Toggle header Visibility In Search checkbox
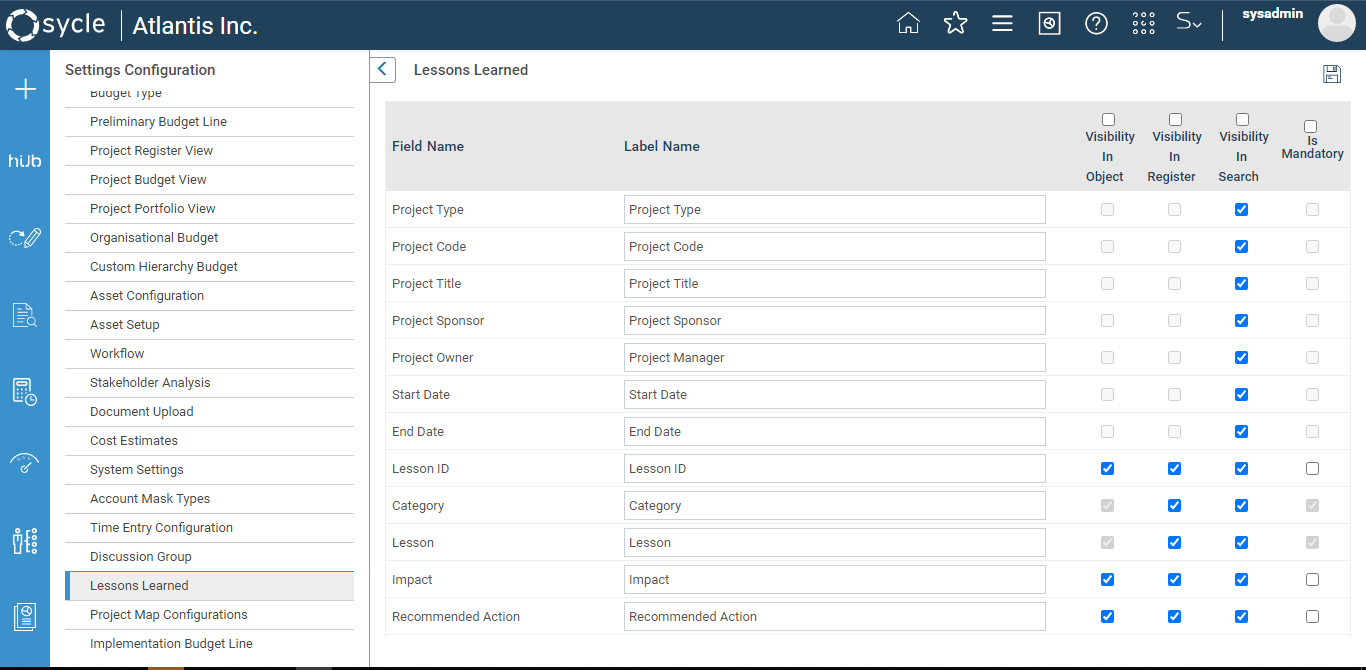The width and height of the screenshot is (1366, 670). pyautogui.click(x=1242, y=119)
